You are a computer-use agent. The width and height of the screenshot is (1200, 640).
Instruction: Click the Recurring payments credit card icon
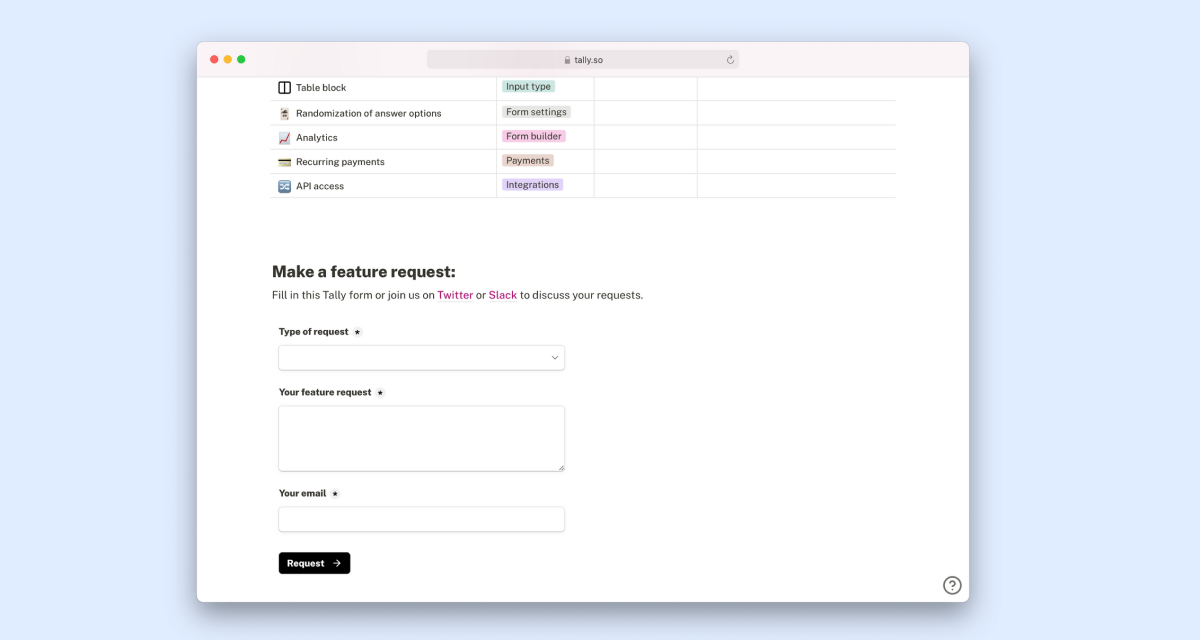coord(284,161)
